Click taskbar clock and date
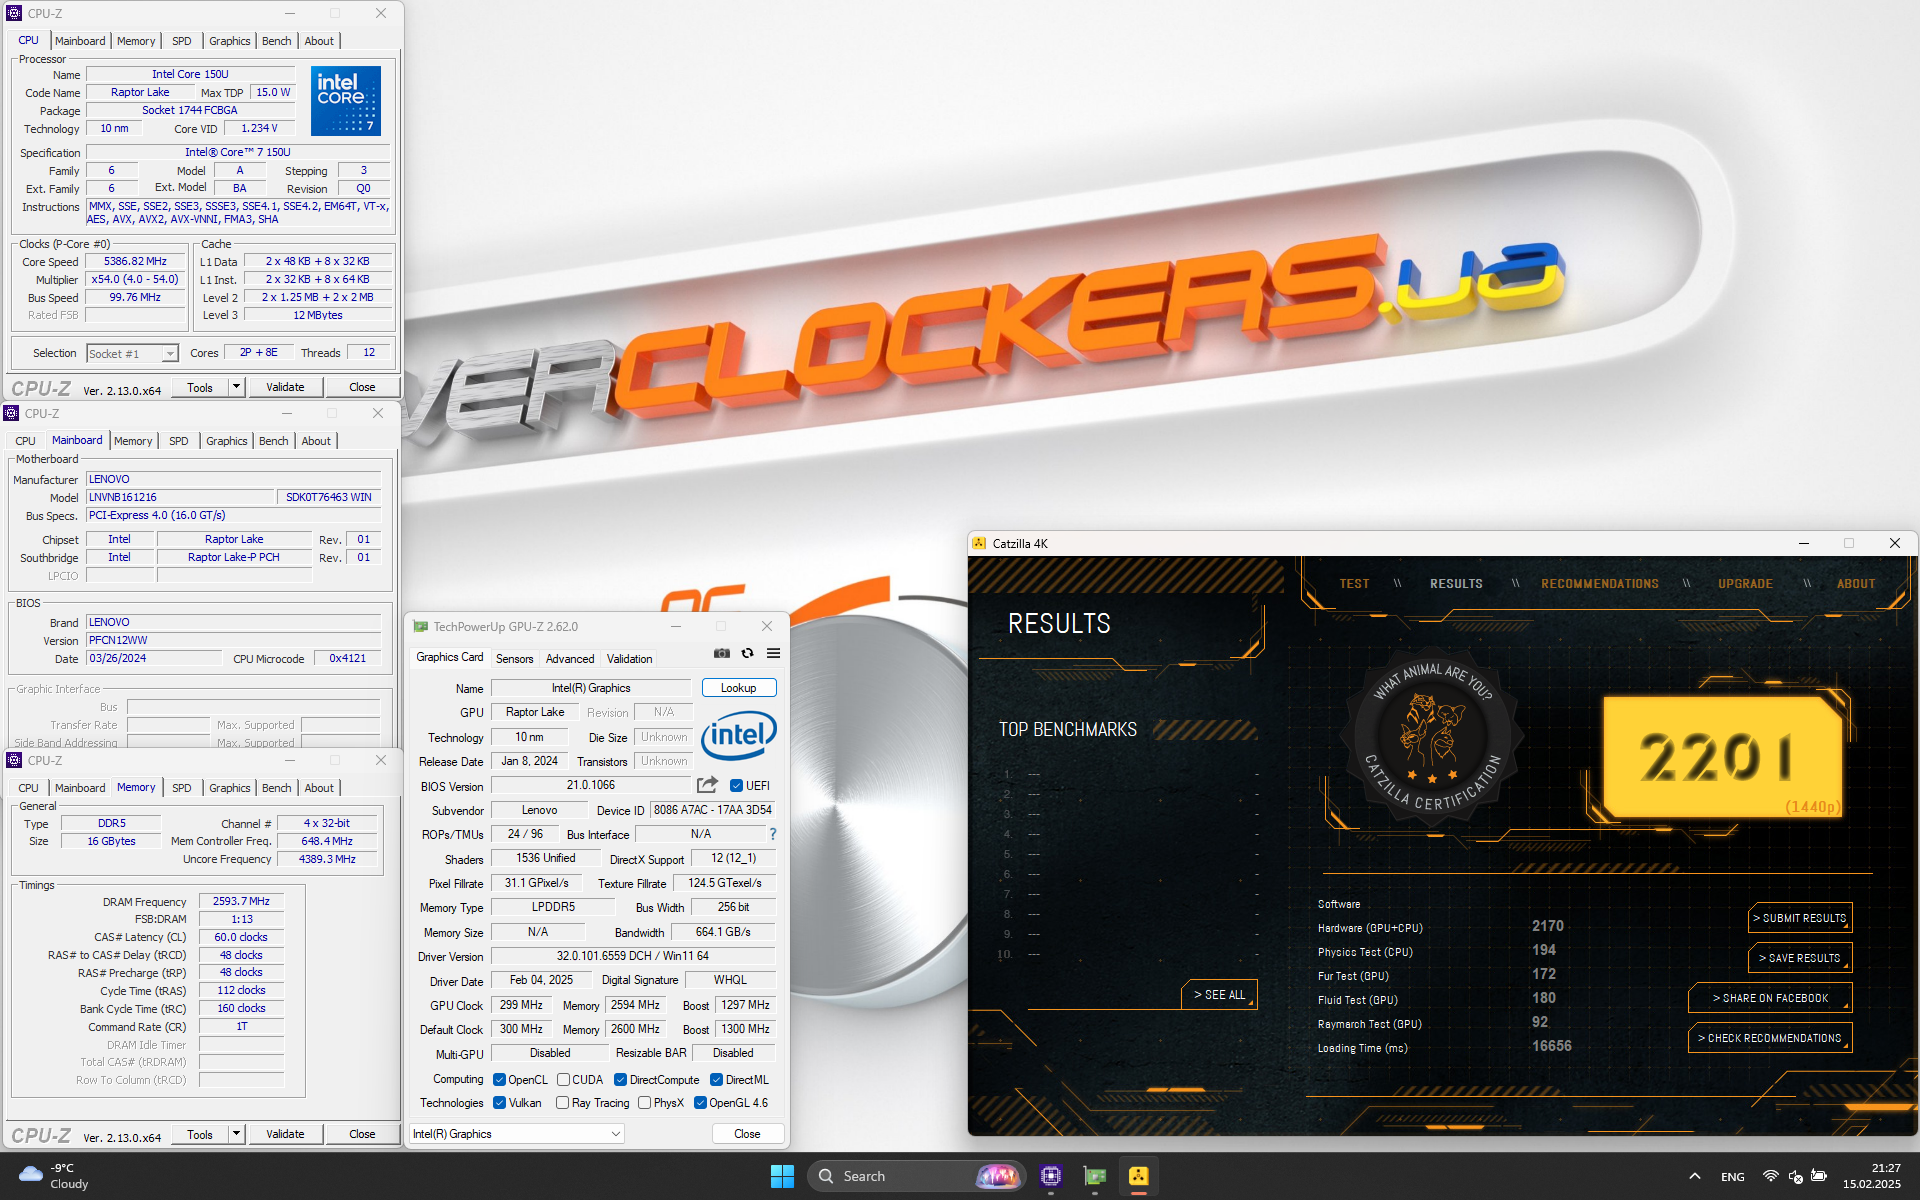This screenshot has height=1200, width=1920. 1872,1176
